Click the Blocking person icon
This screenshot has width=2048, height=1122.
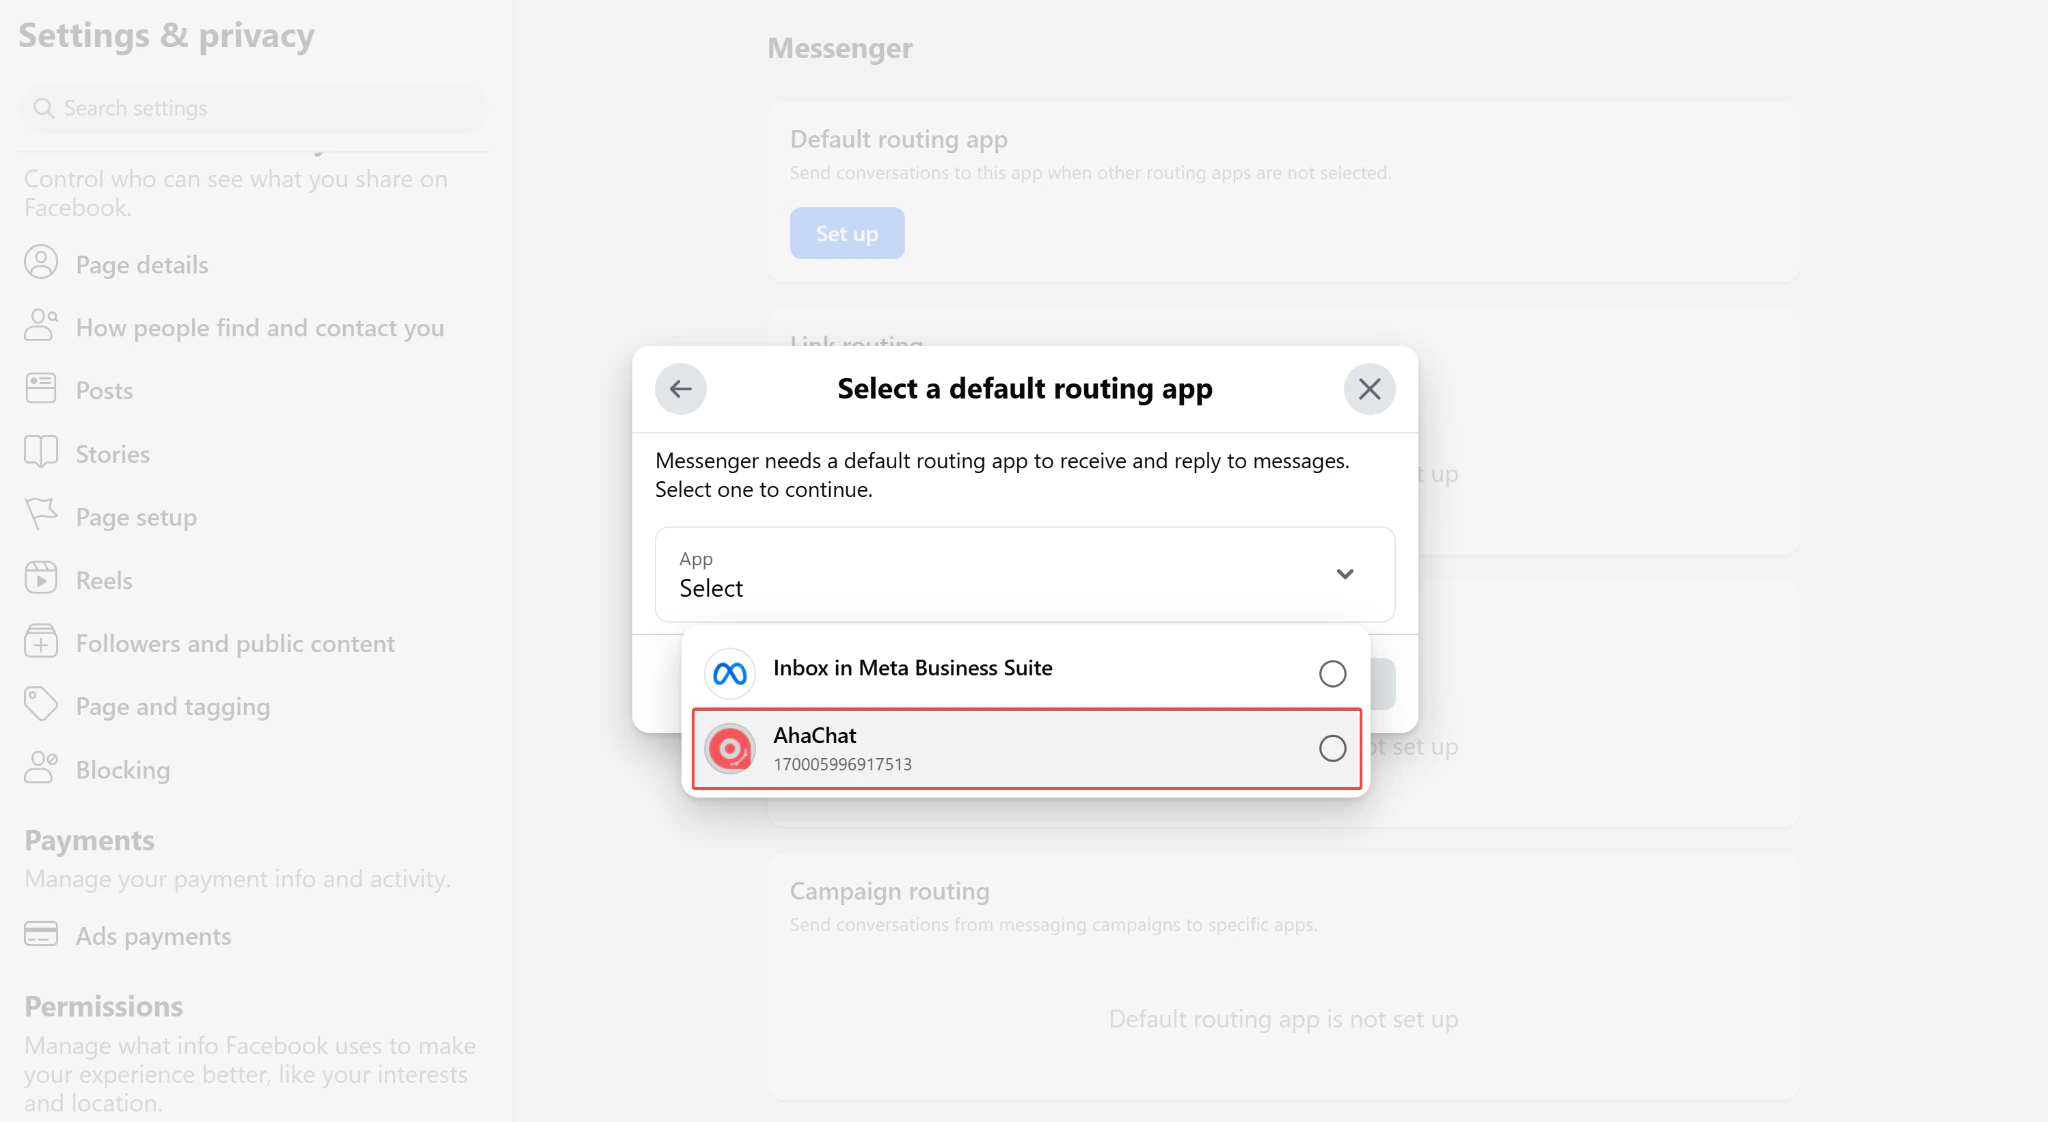click(41, 767)
